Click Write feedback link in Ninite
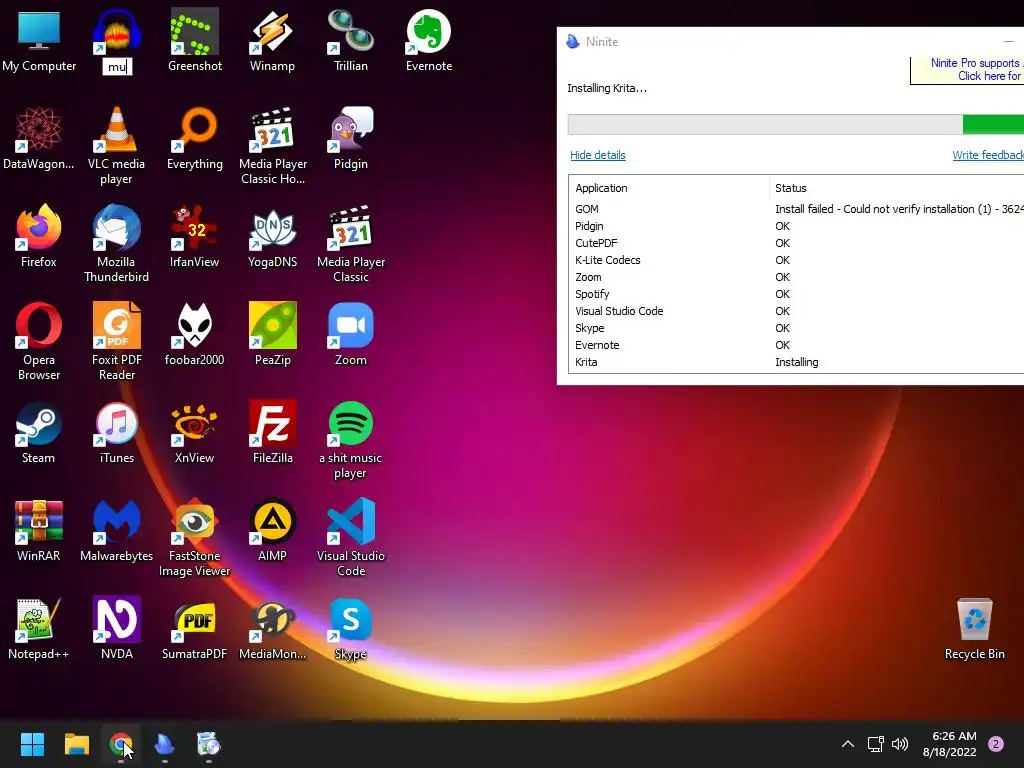 (987, 155)
